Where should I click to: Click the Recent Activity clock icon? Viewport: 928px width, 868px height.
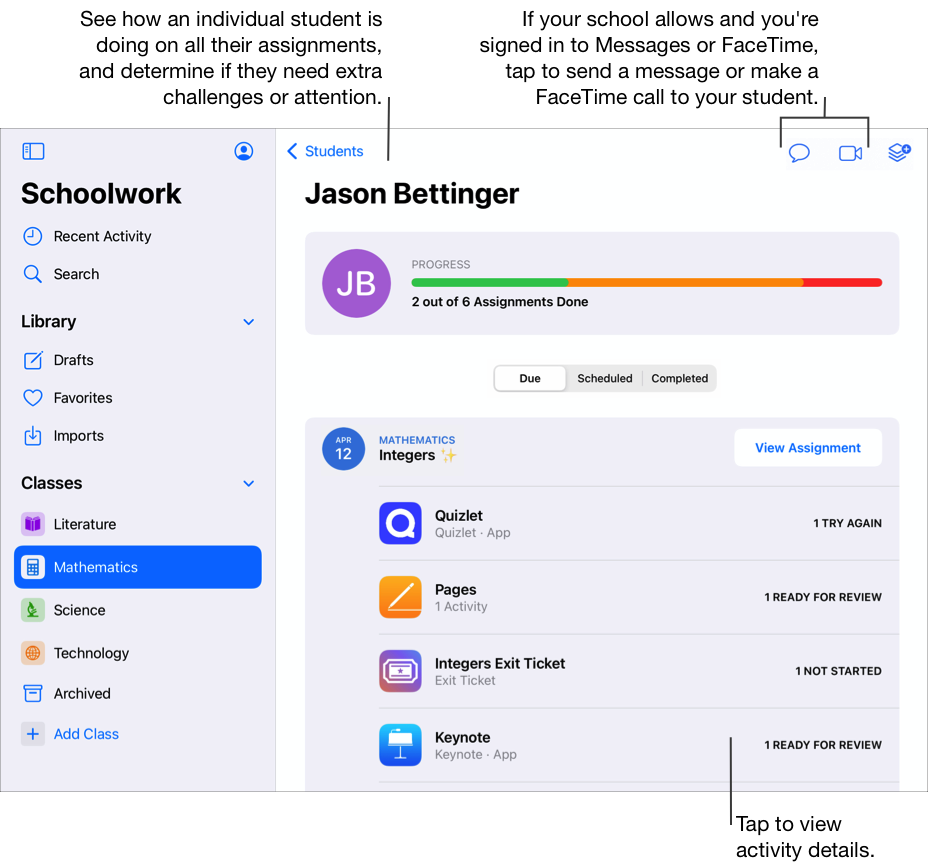(x=33, y=236)
